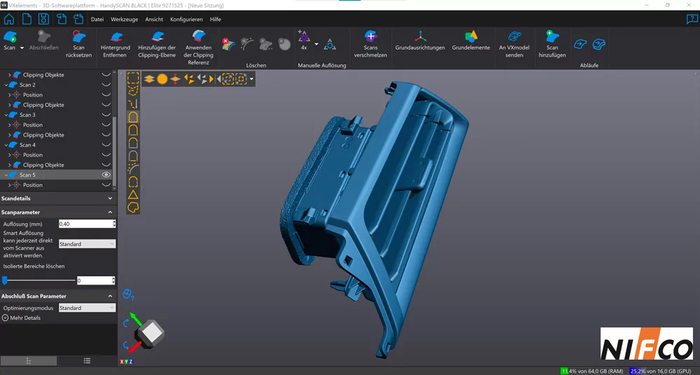Start scanning with the Scan button
The image size is (700, 375).
[x=9, y=40]
